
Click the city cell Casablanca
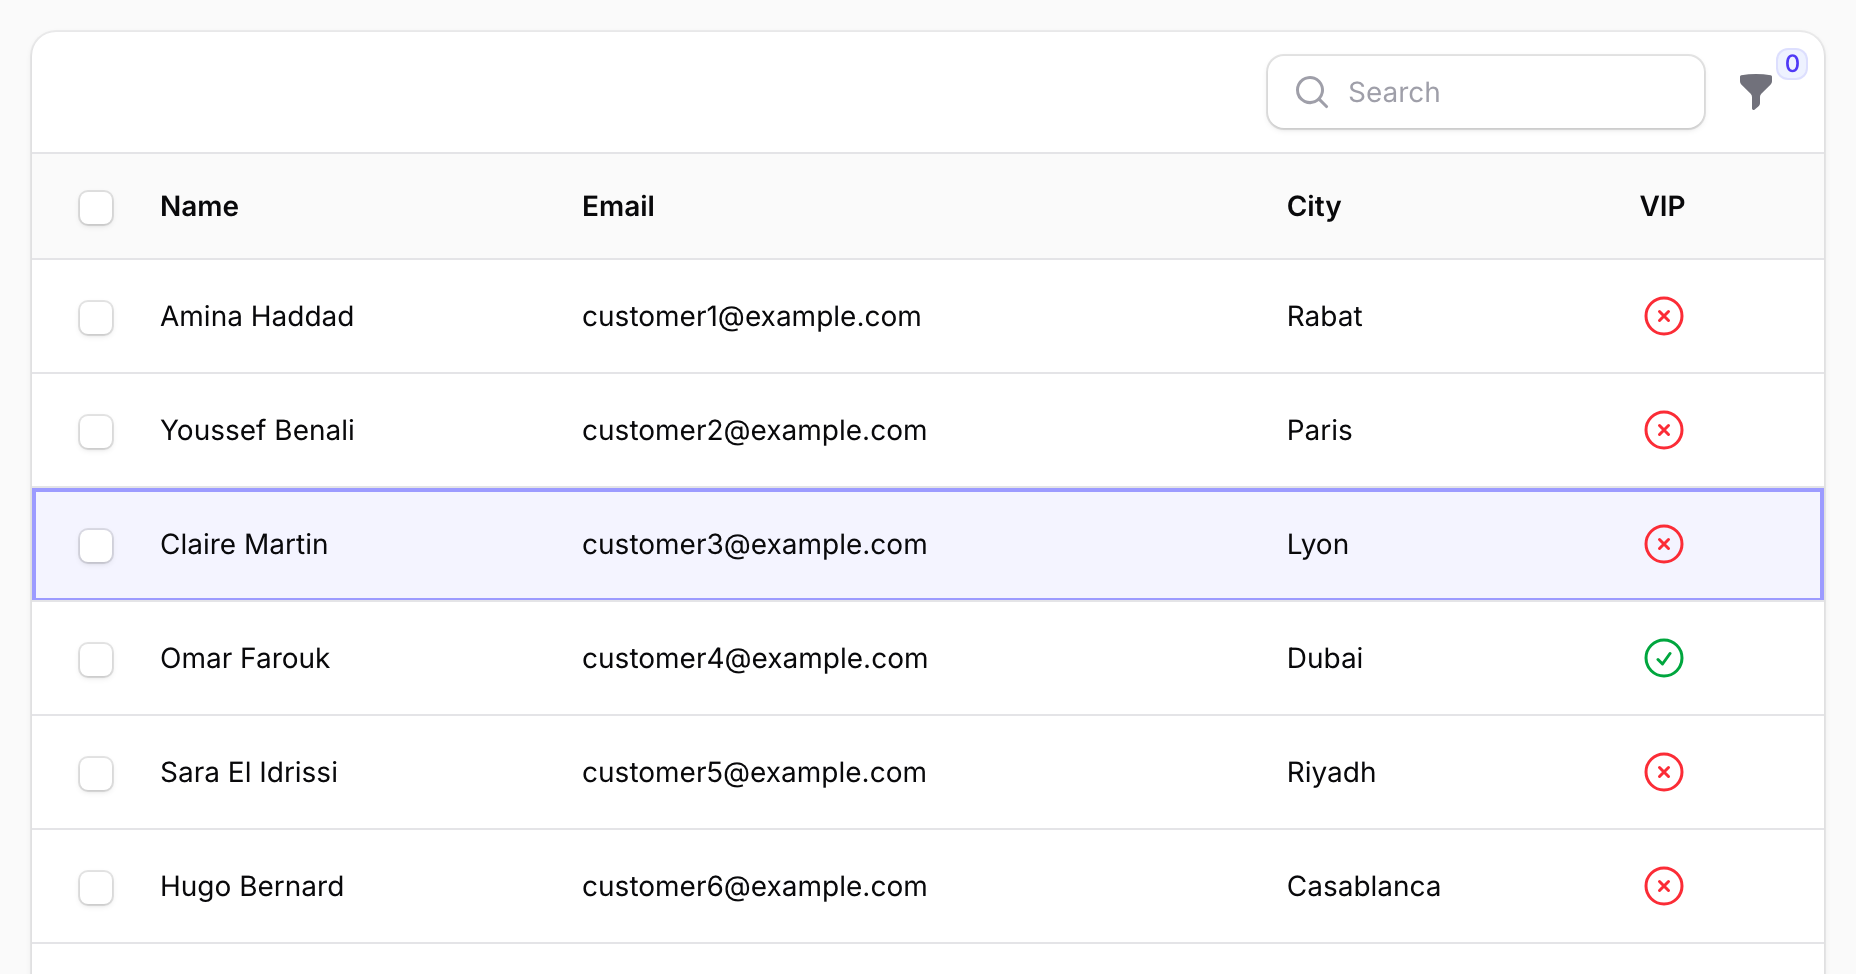[1364, 886]
